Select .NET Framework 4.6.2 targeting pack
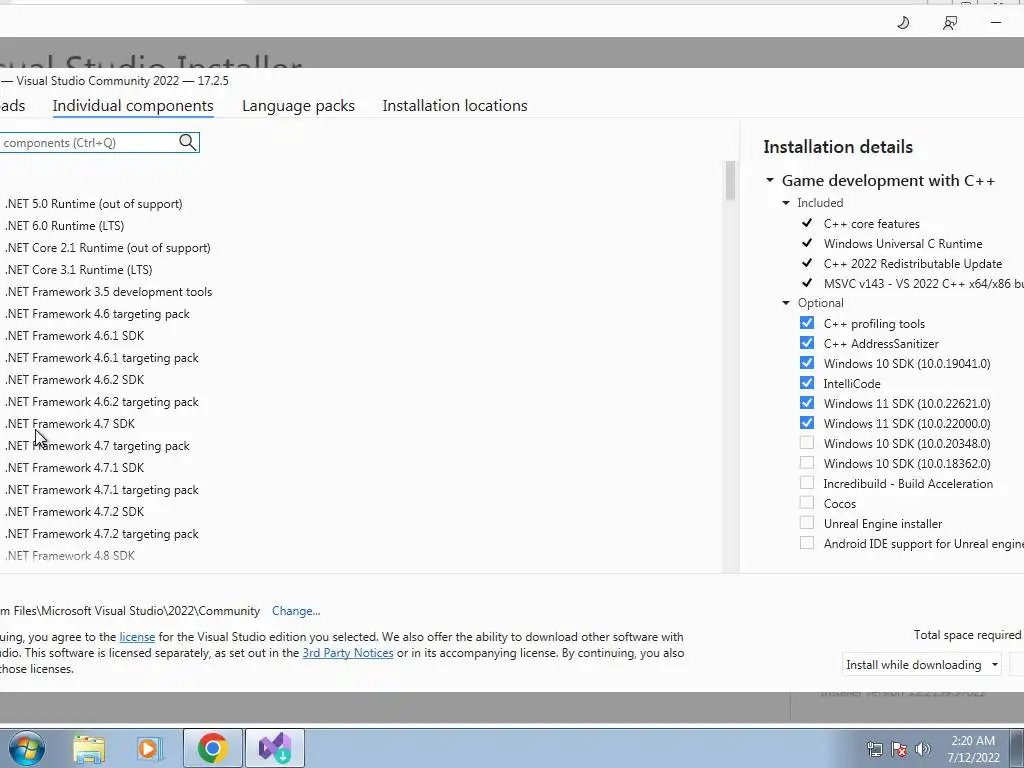 point(102,402)
